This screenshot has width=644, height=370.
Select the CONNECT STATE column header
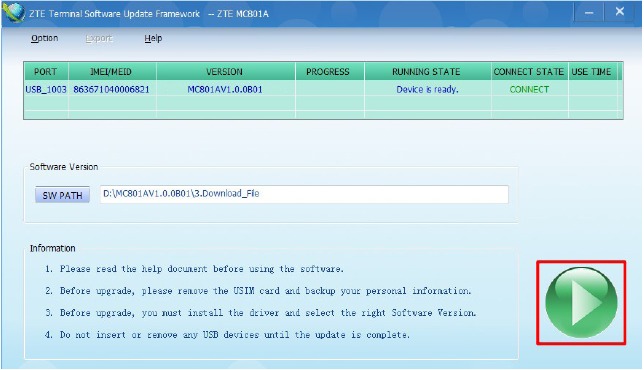pyautogui.click(x=529, y=71)
